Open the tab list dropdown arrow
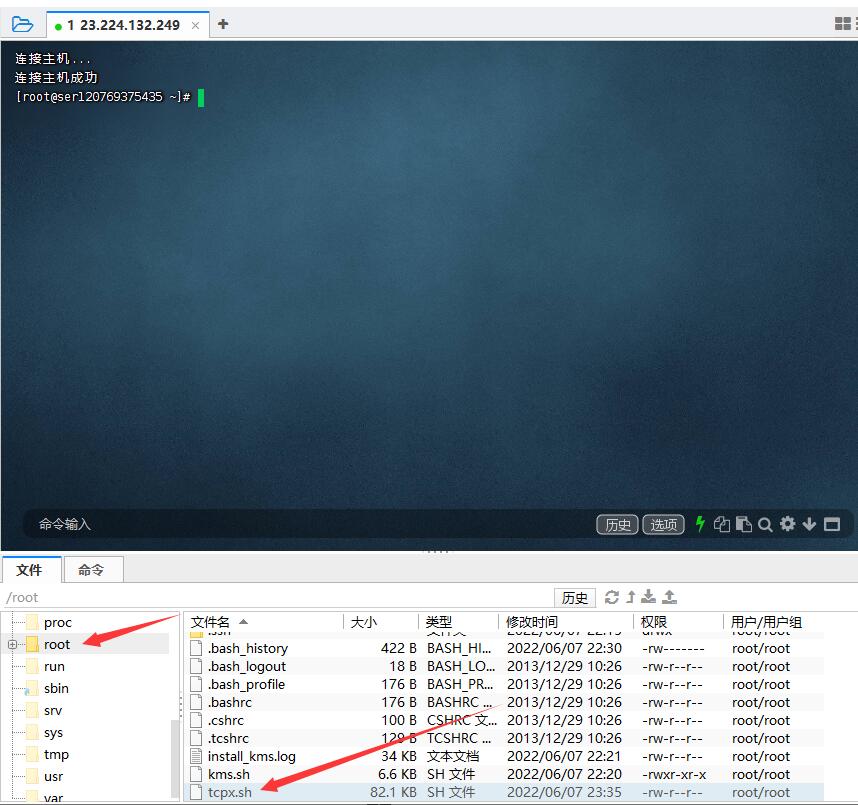Viewport: 858px width, 805px height. (x=841, y=23)
